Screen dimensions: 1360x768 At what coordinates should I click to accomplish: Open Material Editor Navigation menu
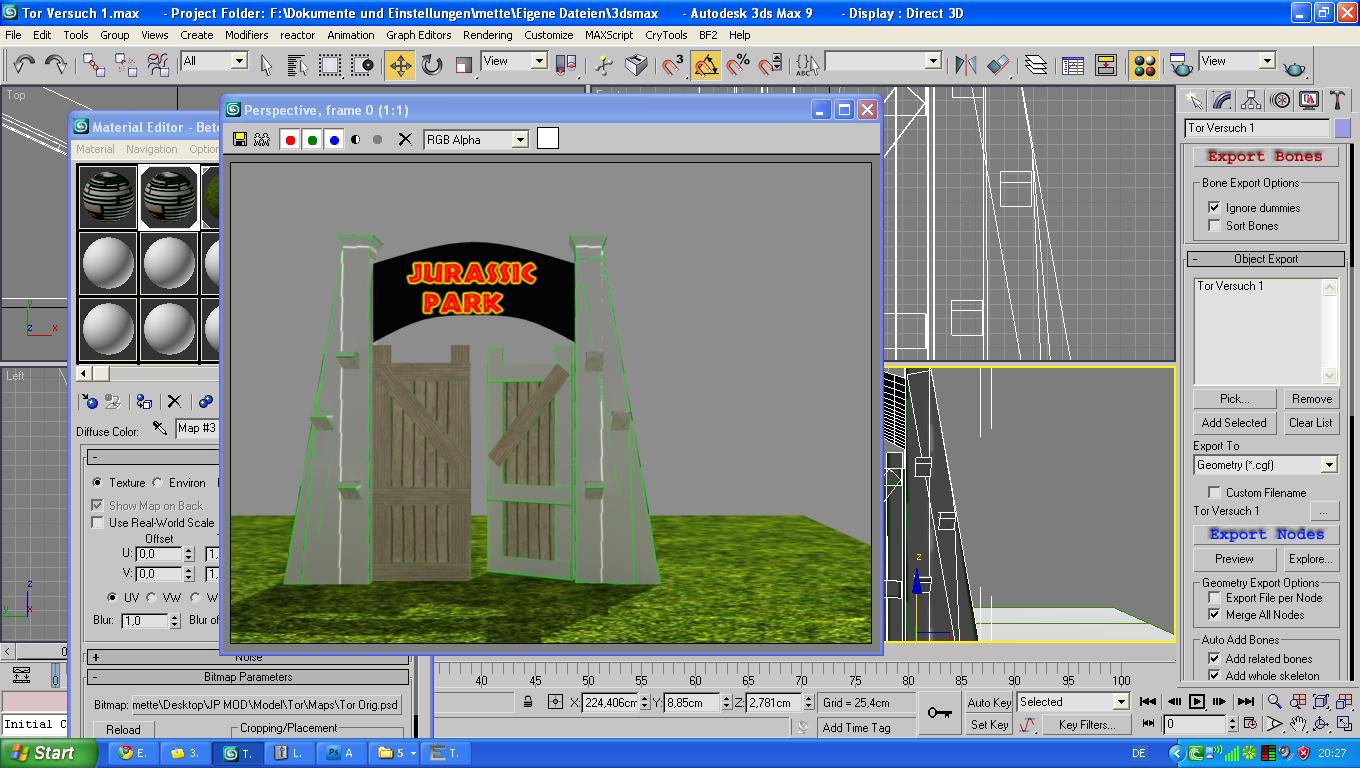click(x=151, y=149)
